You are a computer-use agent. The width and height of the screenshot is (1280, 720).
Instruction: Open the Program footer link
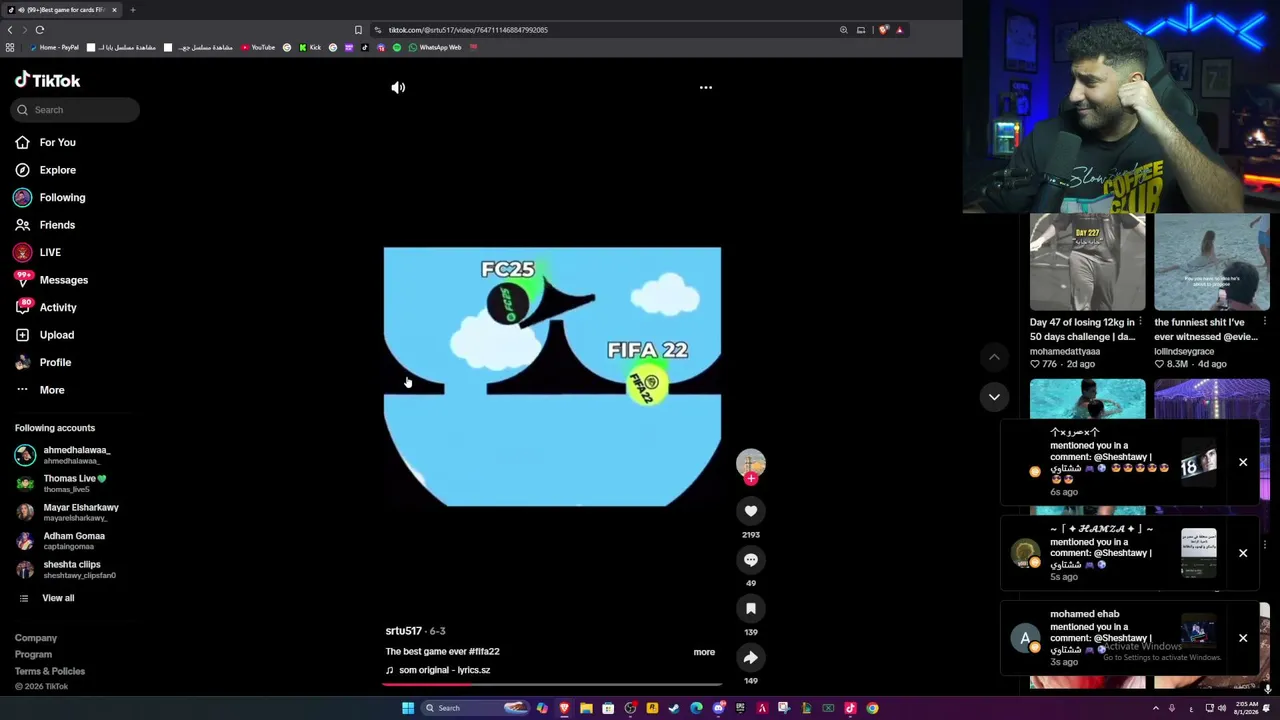[33, 654]
